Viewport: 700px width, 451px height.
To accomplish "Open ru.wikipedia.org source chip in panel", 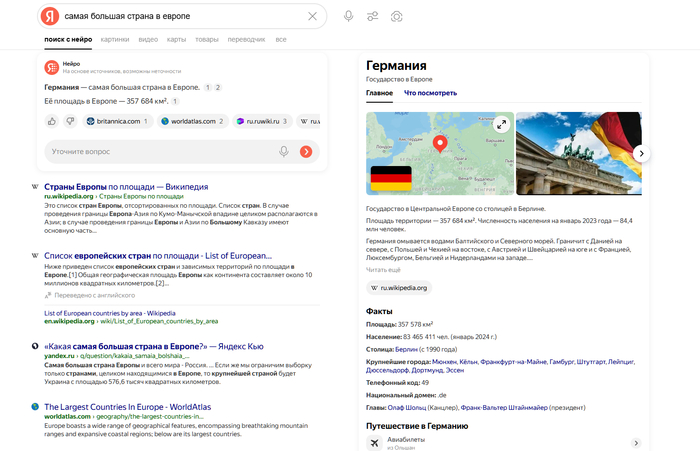I will tap(399, 288).
